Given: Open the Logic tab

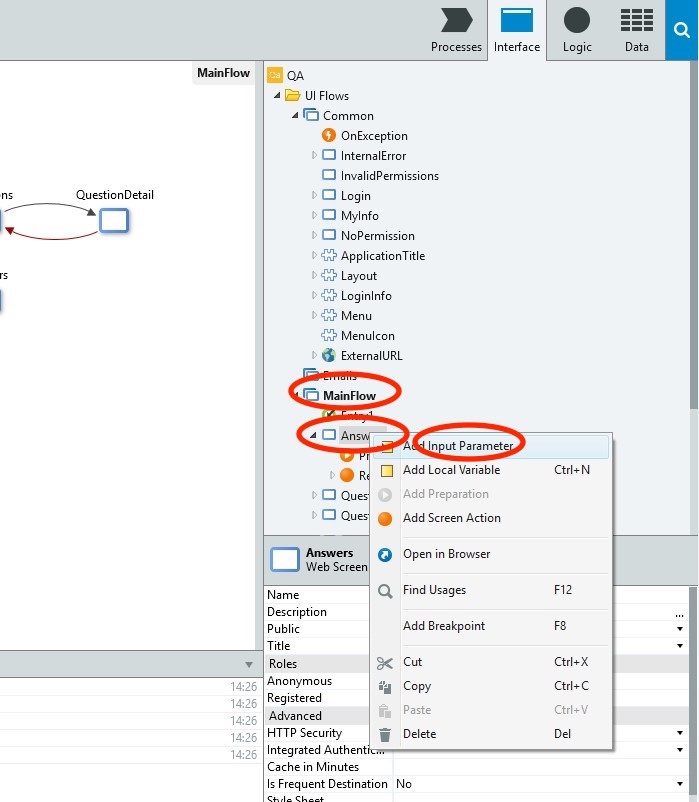Looking at the screenshot, I should click(577, 30).
